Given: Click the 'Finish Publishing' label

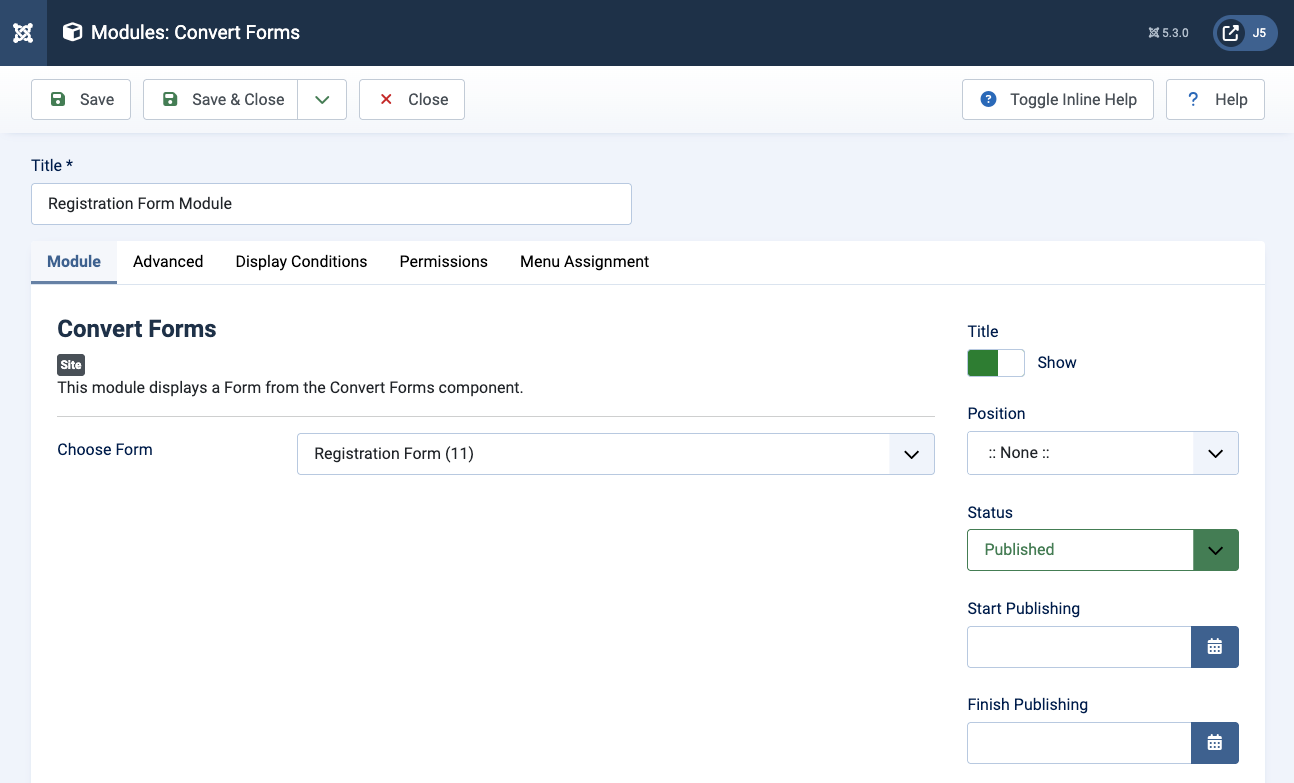Looking at the screenshot, I should point(1027,705).
